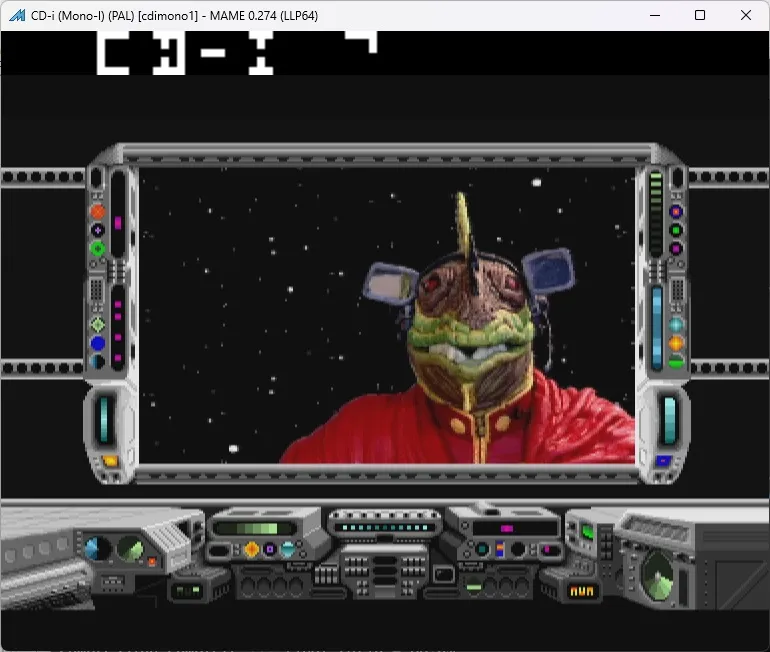Click the green radar scope on the right console
Viewport: 770px width, 652px height.
tap(658, 576)
